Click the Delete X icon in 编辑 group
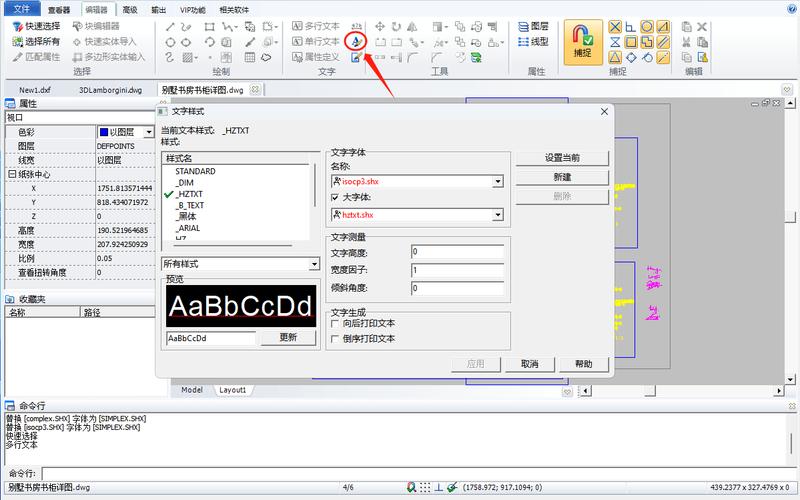Image resolution: width=800 pixels, height=500 pixels. (702, 27)
